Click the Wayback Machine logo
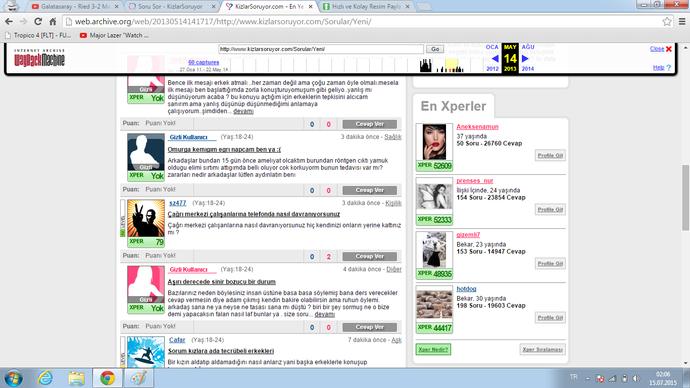This screenshot has width=690, height=388. pyautogui.click(x=39, y=58)
